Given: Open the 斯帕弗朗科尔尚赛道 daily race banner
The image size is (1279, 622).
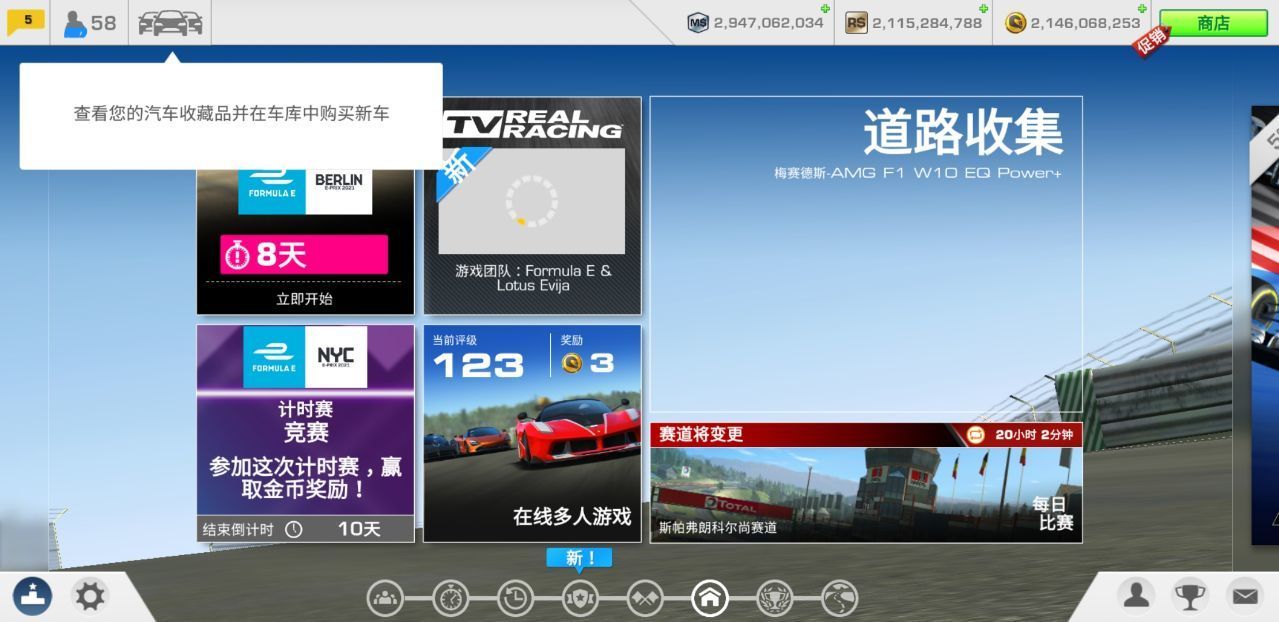Looking at the screenshot, I should coord(864,490).
